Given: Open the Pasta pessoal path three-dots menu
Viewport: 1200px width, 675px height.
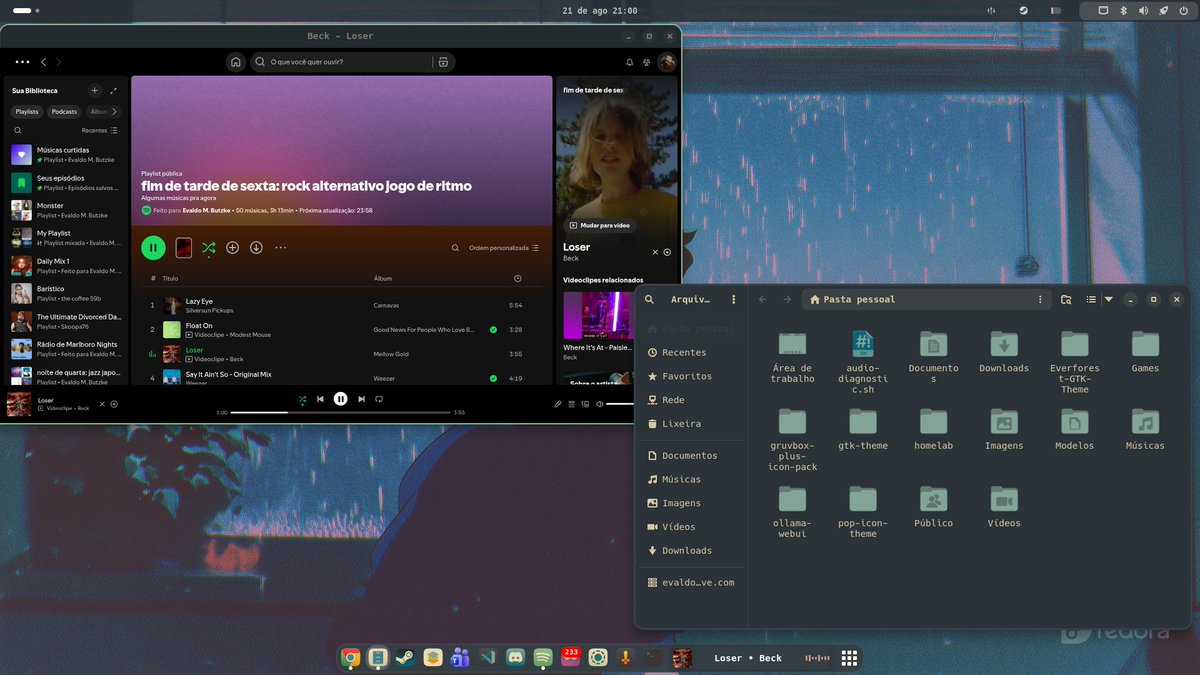Looking at the screenshot, I should (1040, 299).
